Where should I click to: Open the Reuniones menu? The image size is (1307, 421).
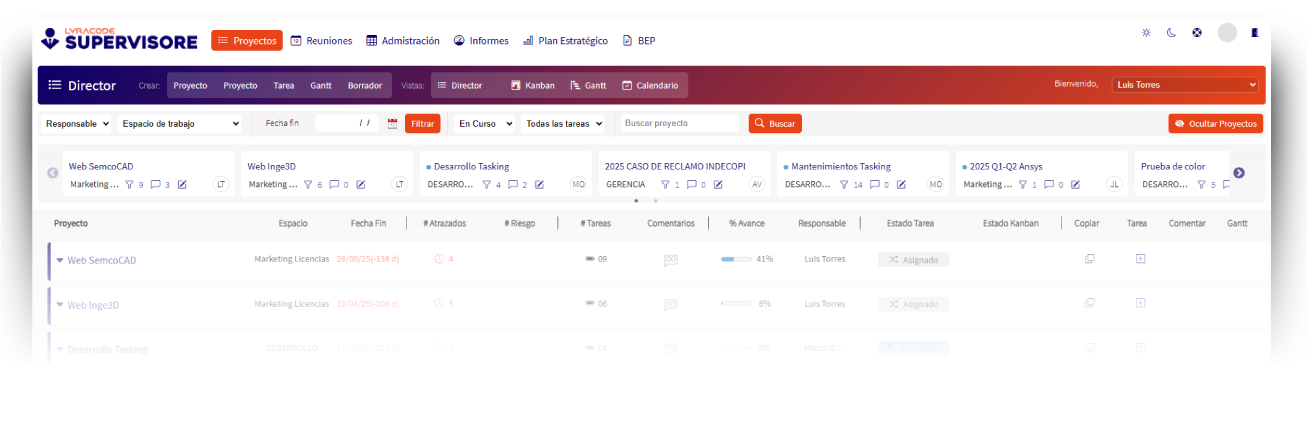(321, 41)
